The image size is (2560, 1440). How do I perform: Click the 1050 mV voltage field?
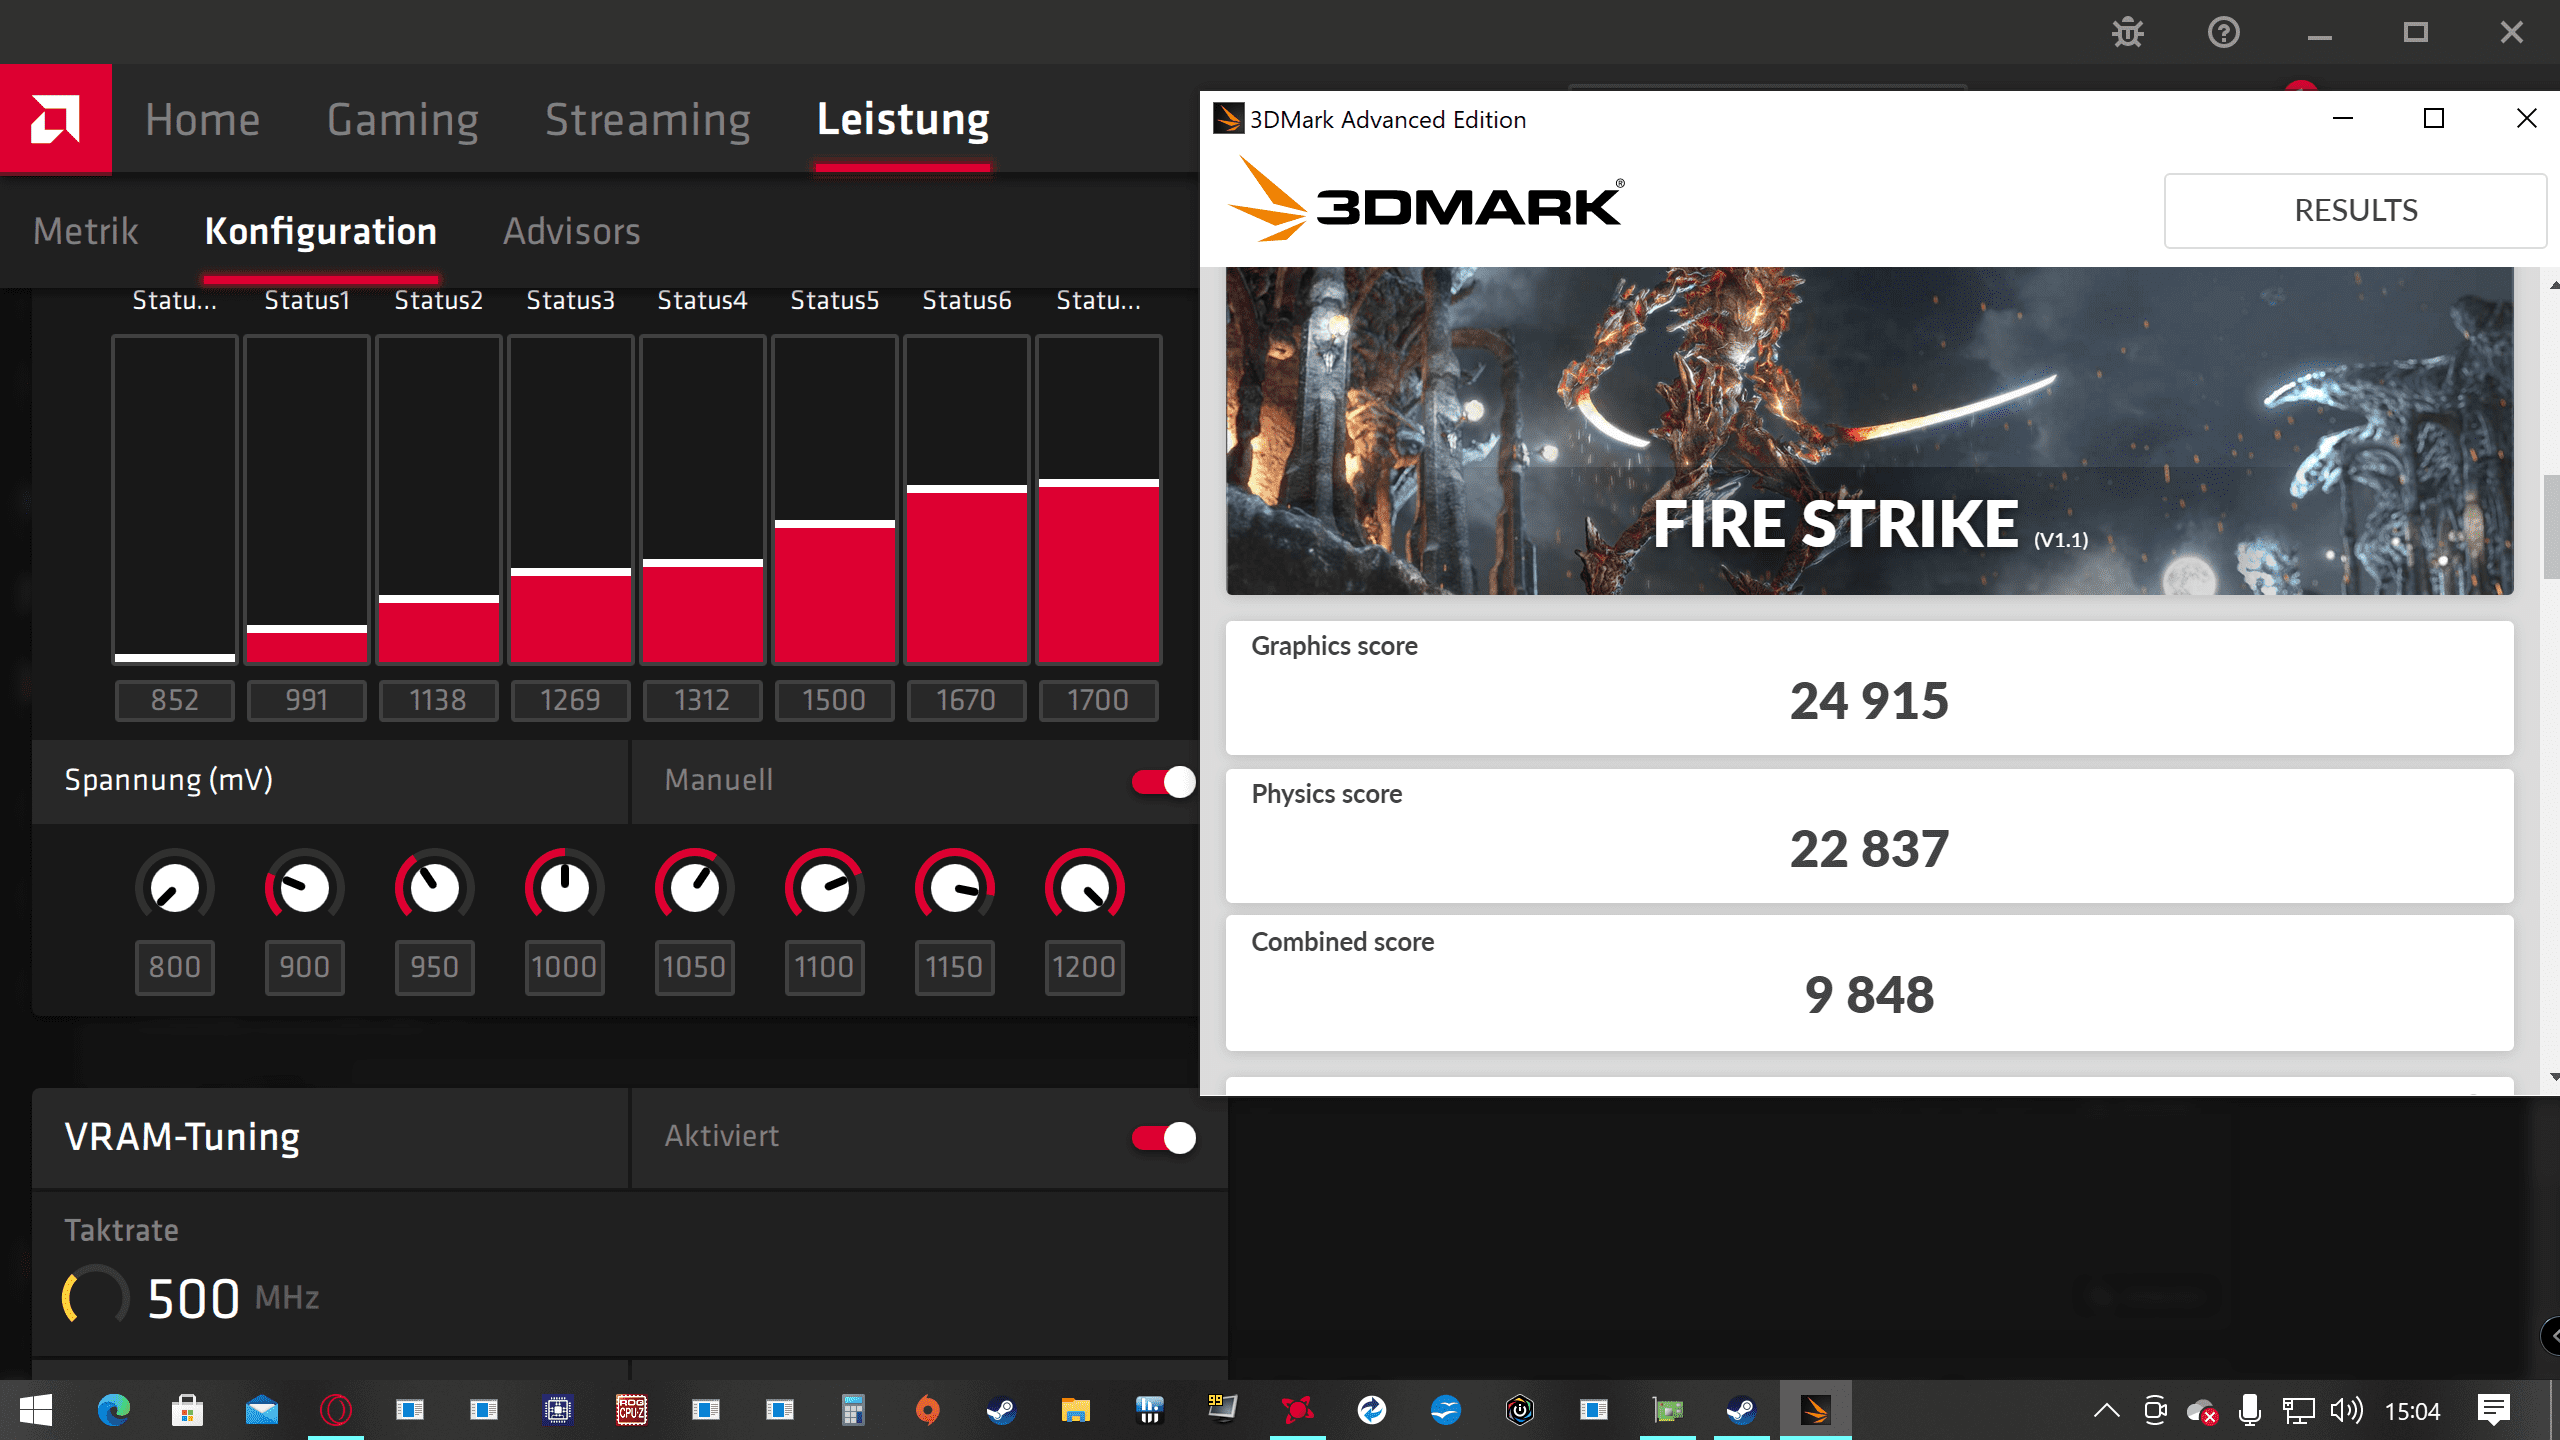pos(695,967)
